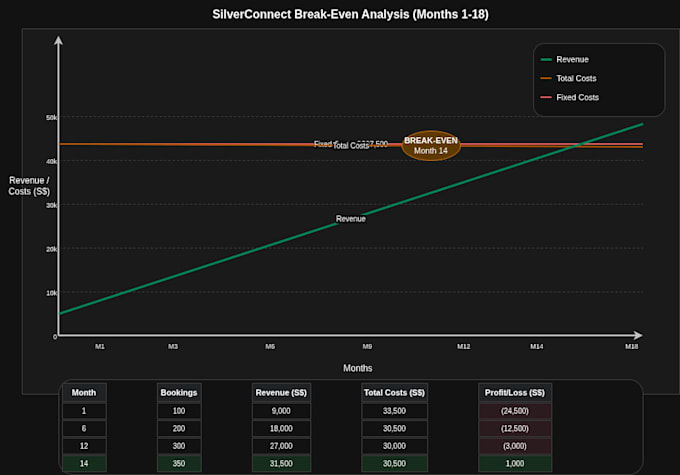
Task: Click the Total Costs (S$) column header
Action: pyautogui.click(x=394, y=393)
